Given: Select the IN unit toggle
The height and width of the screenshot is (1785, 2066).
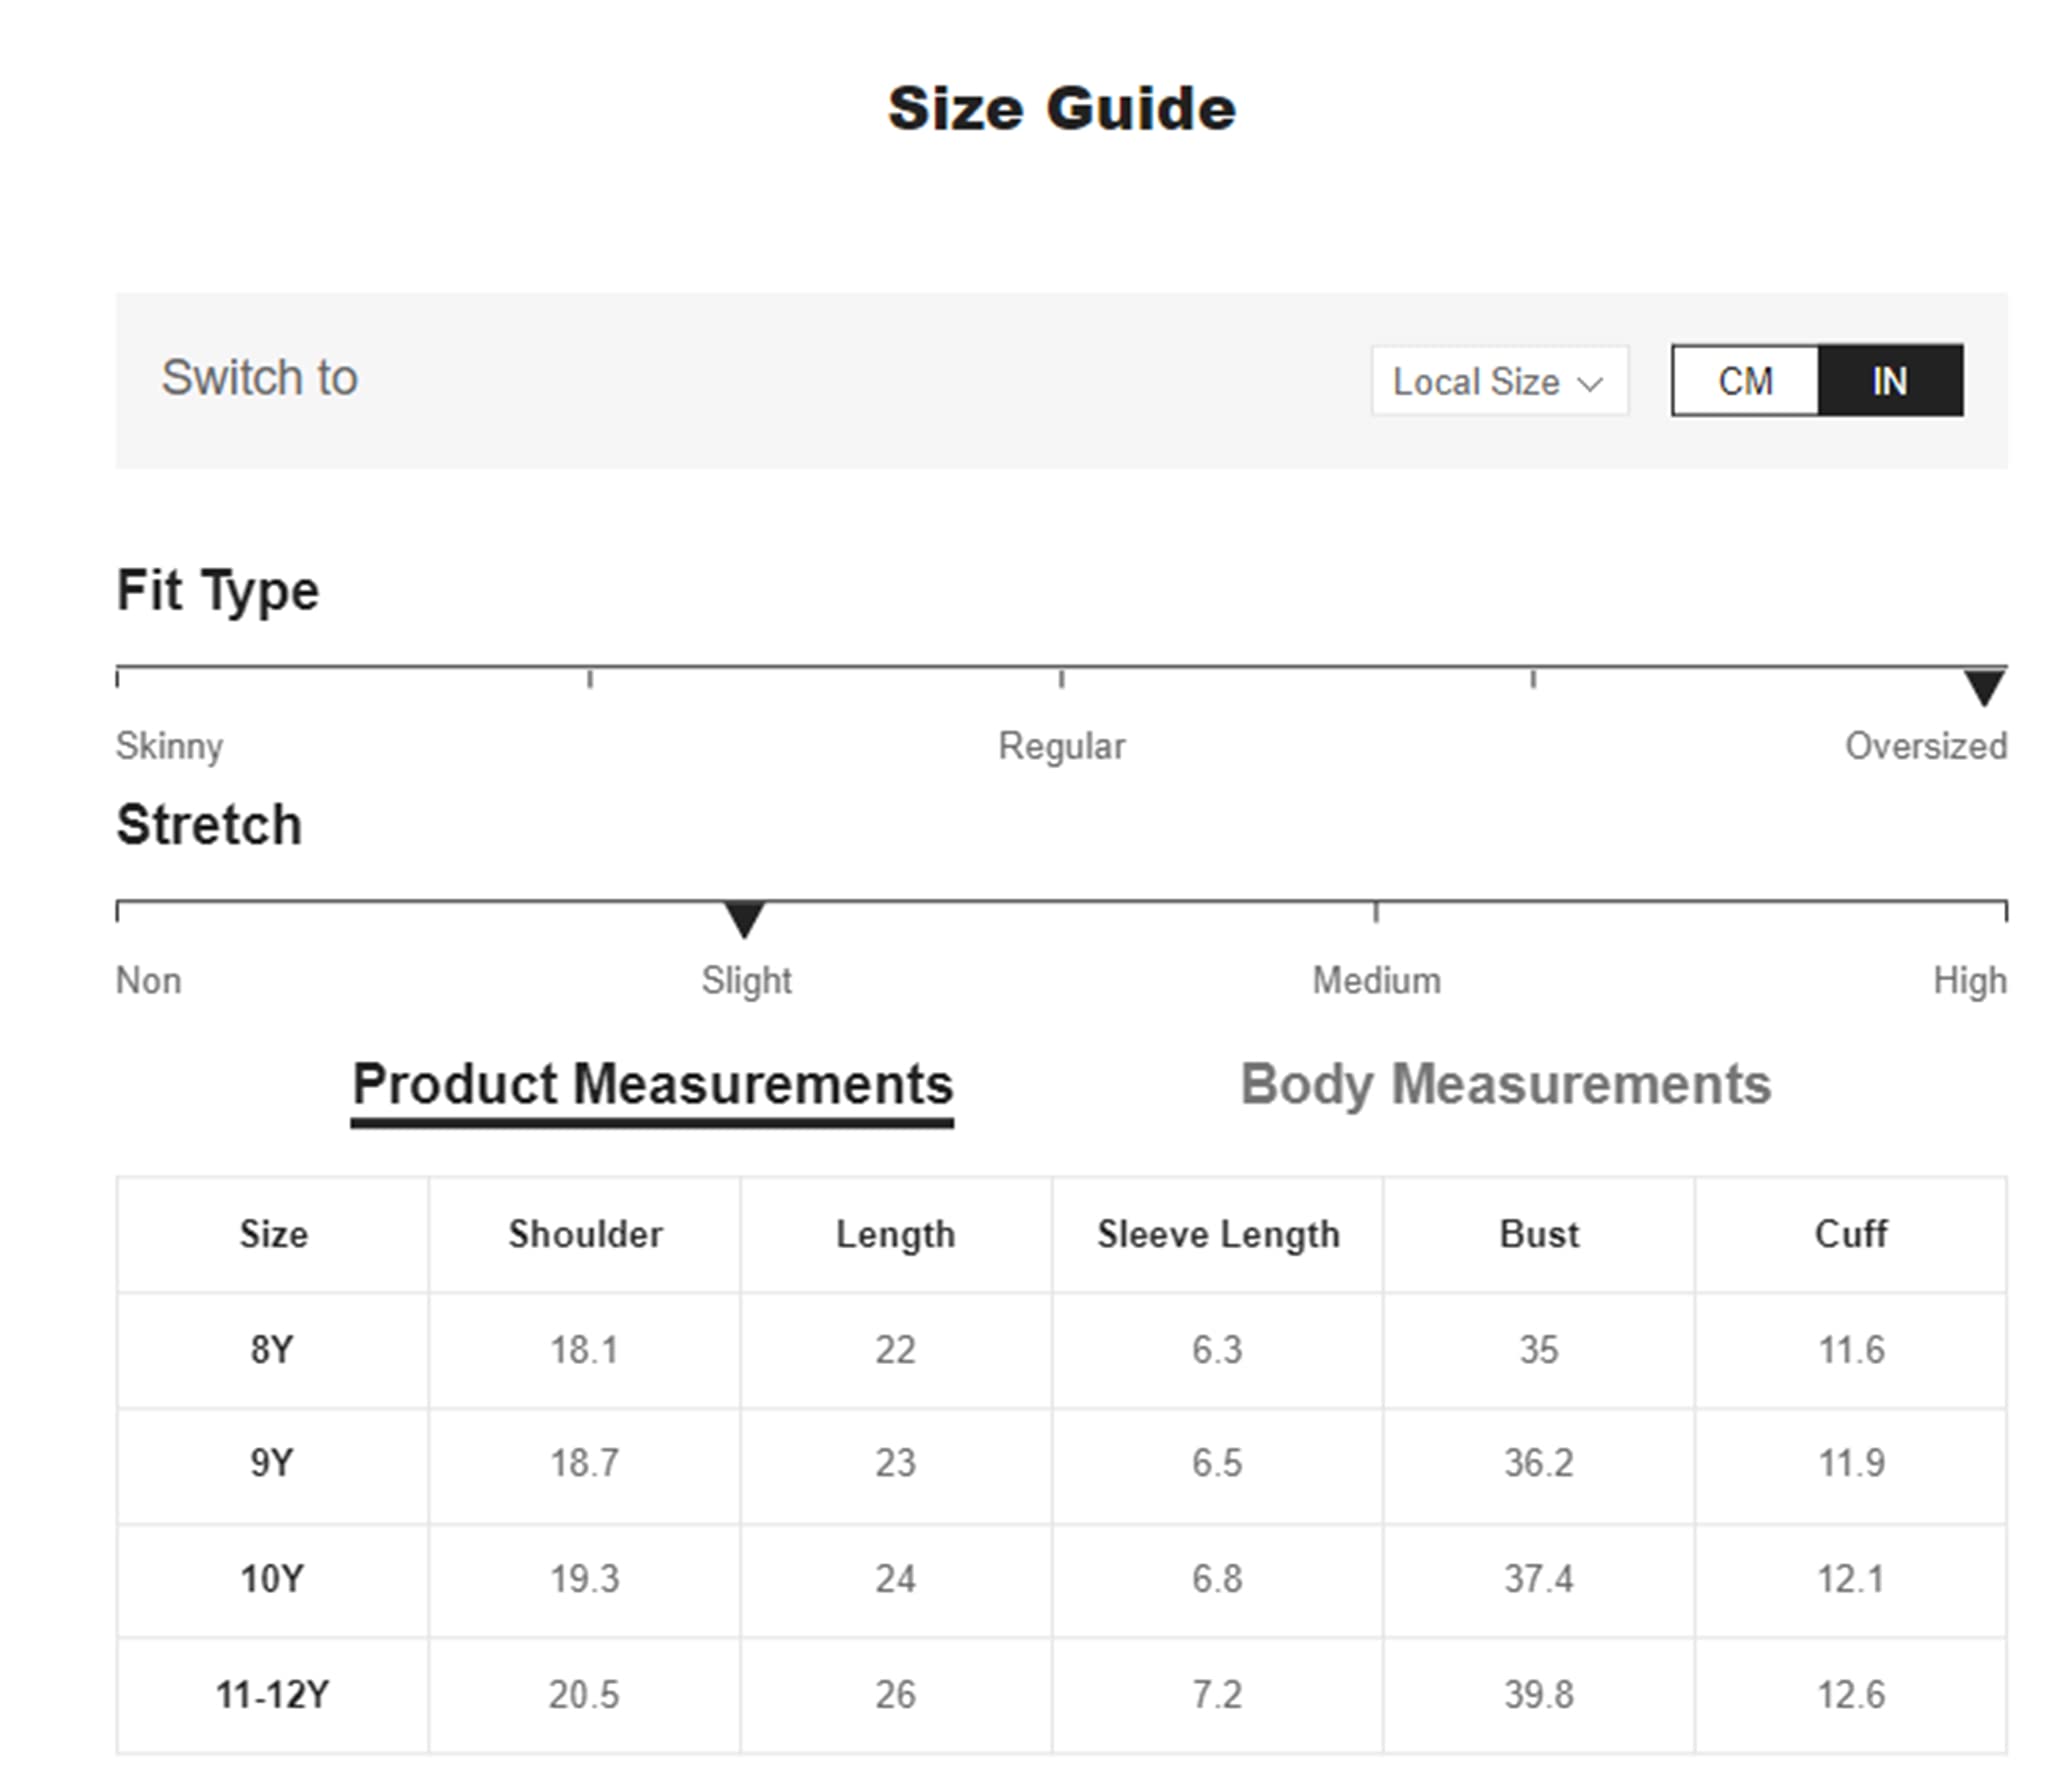Looking at the screenshot, I should coord(1890,381).
